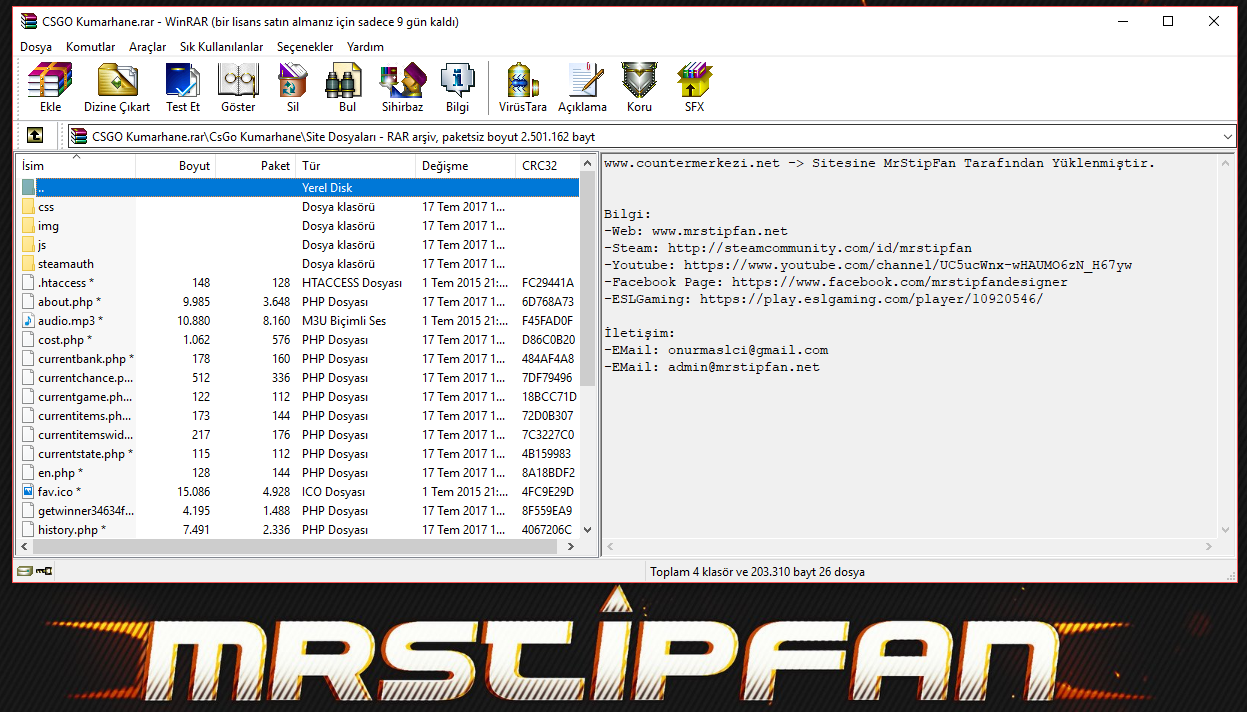Open the Dosya menu
This screenshot has height=712, width=1247.
tap(36, 47)
